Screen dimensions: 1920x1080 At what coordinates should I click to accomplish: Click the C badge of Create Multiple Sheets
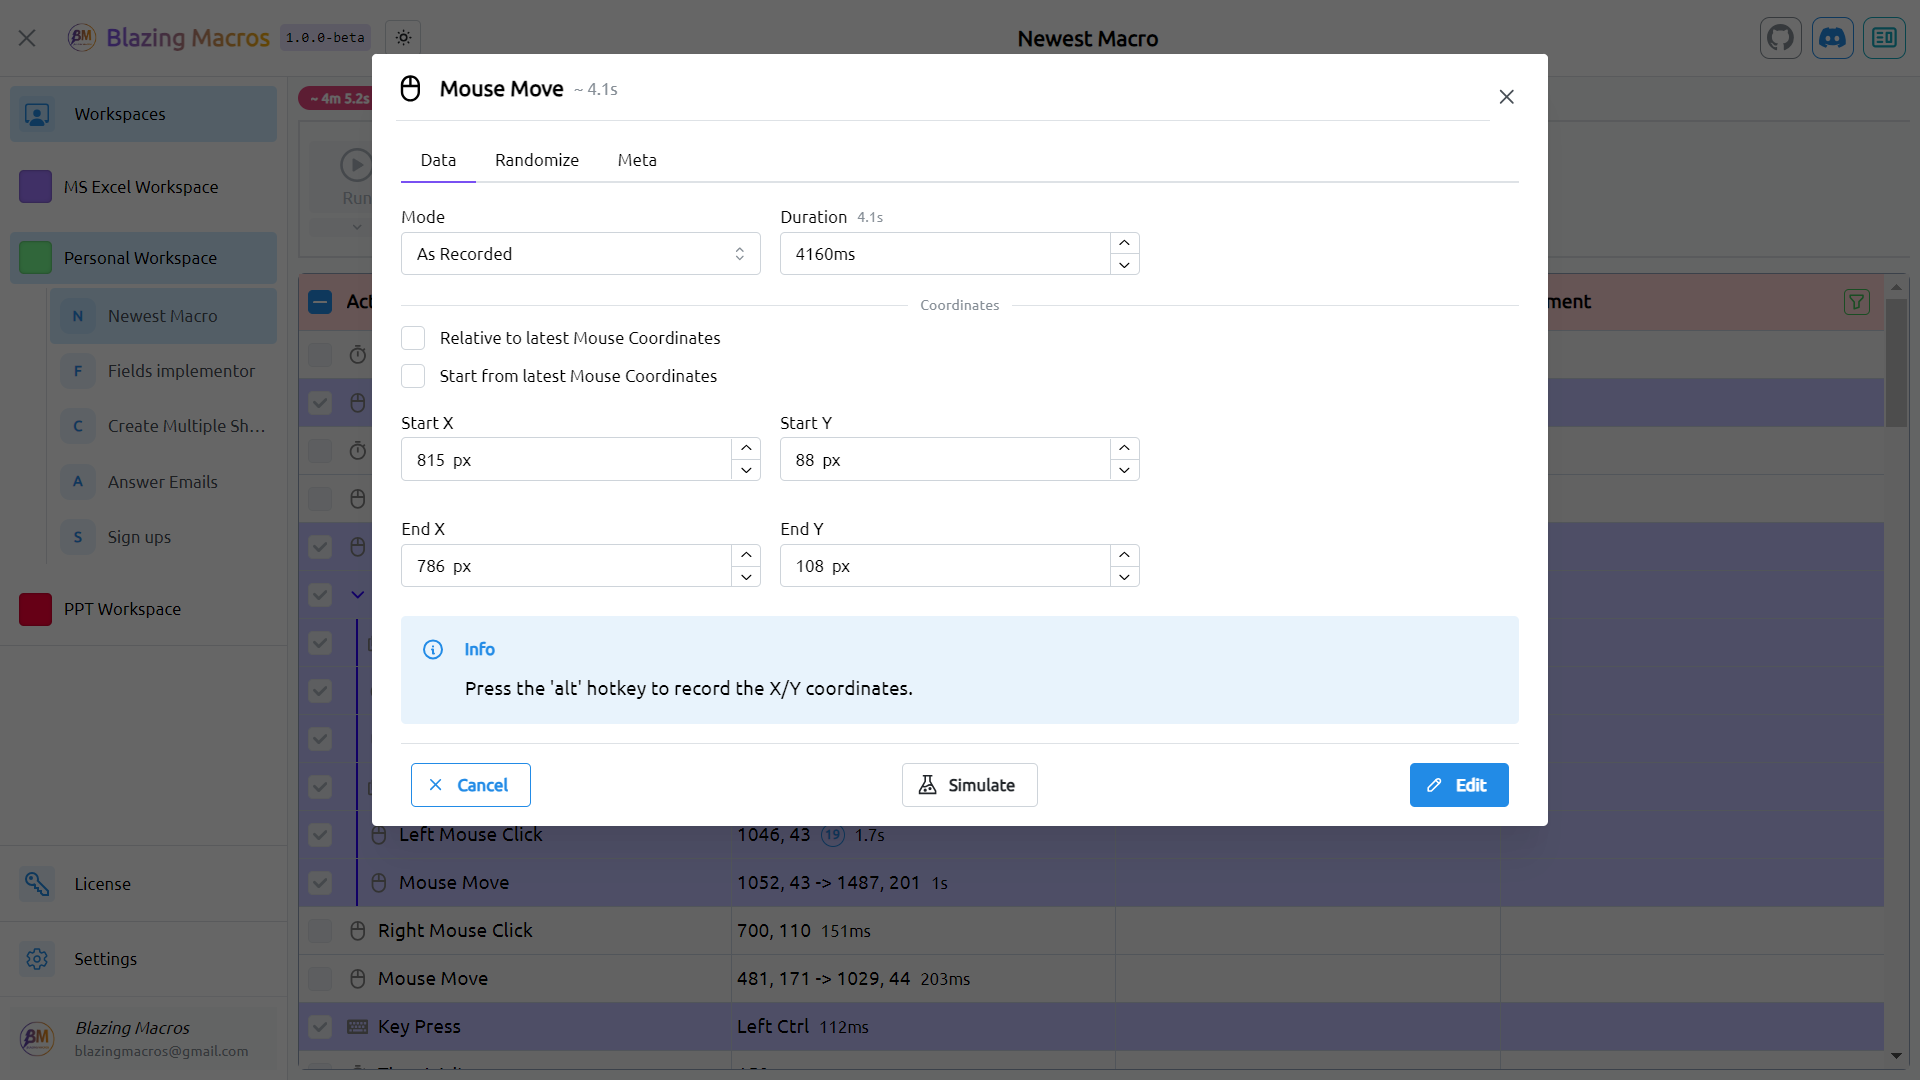tap(78, 426)
